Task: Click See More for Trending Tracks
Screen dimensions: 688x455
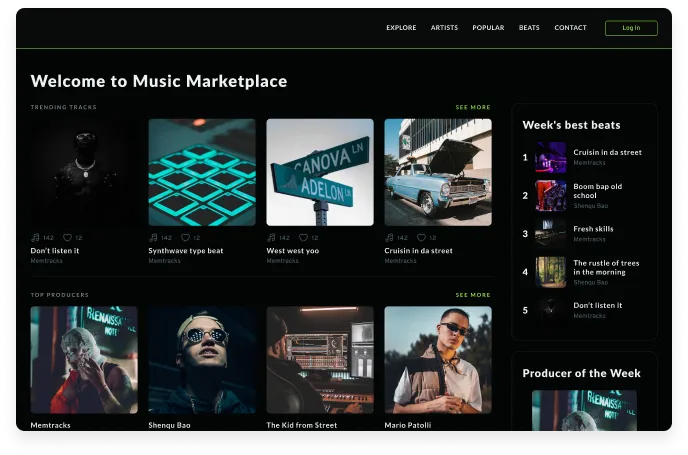Action: pos(473,107)
